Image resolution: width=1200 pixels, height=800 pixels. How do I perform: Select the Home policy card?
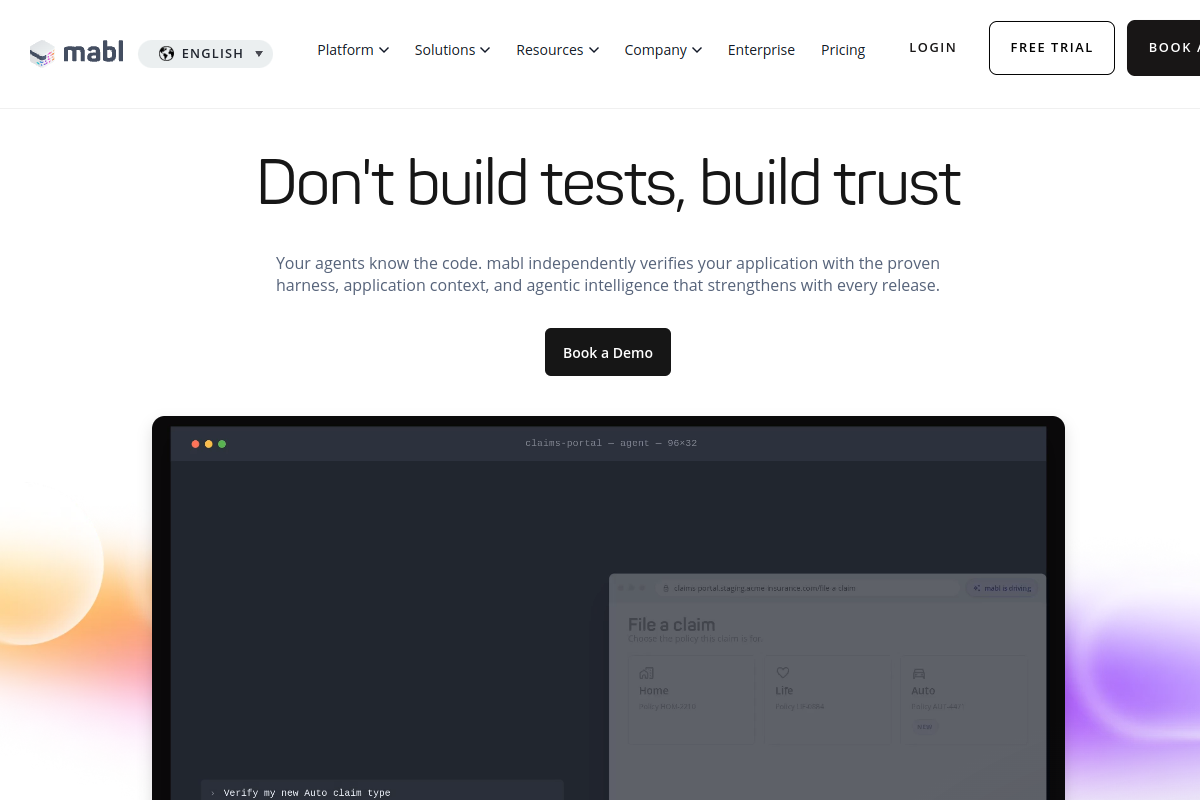[x=691, y=700]
